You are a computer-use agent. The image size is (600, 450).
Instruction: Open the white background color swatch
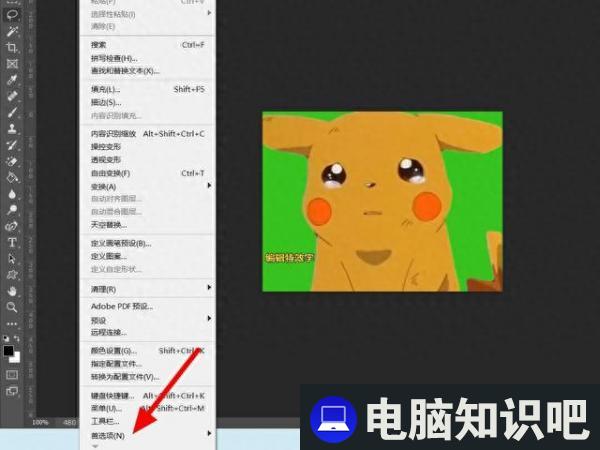click(16, 359)
